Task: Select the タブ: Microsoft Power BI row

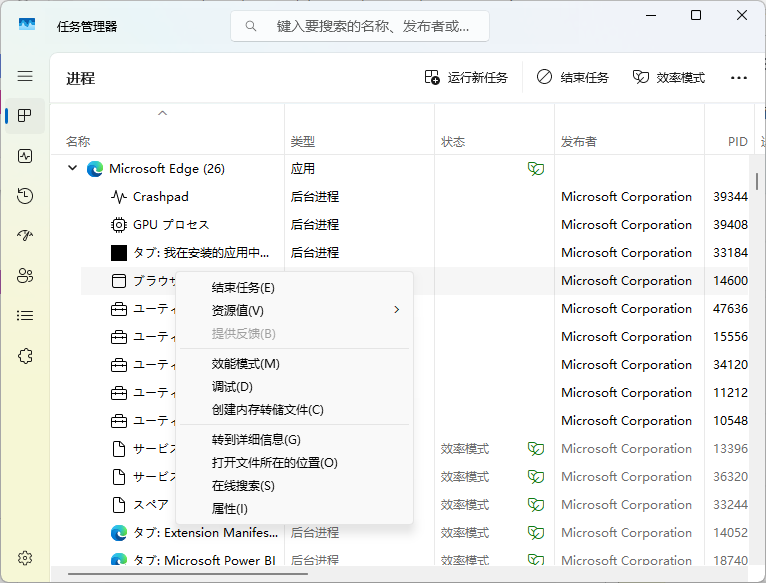Action: (414, 561)
